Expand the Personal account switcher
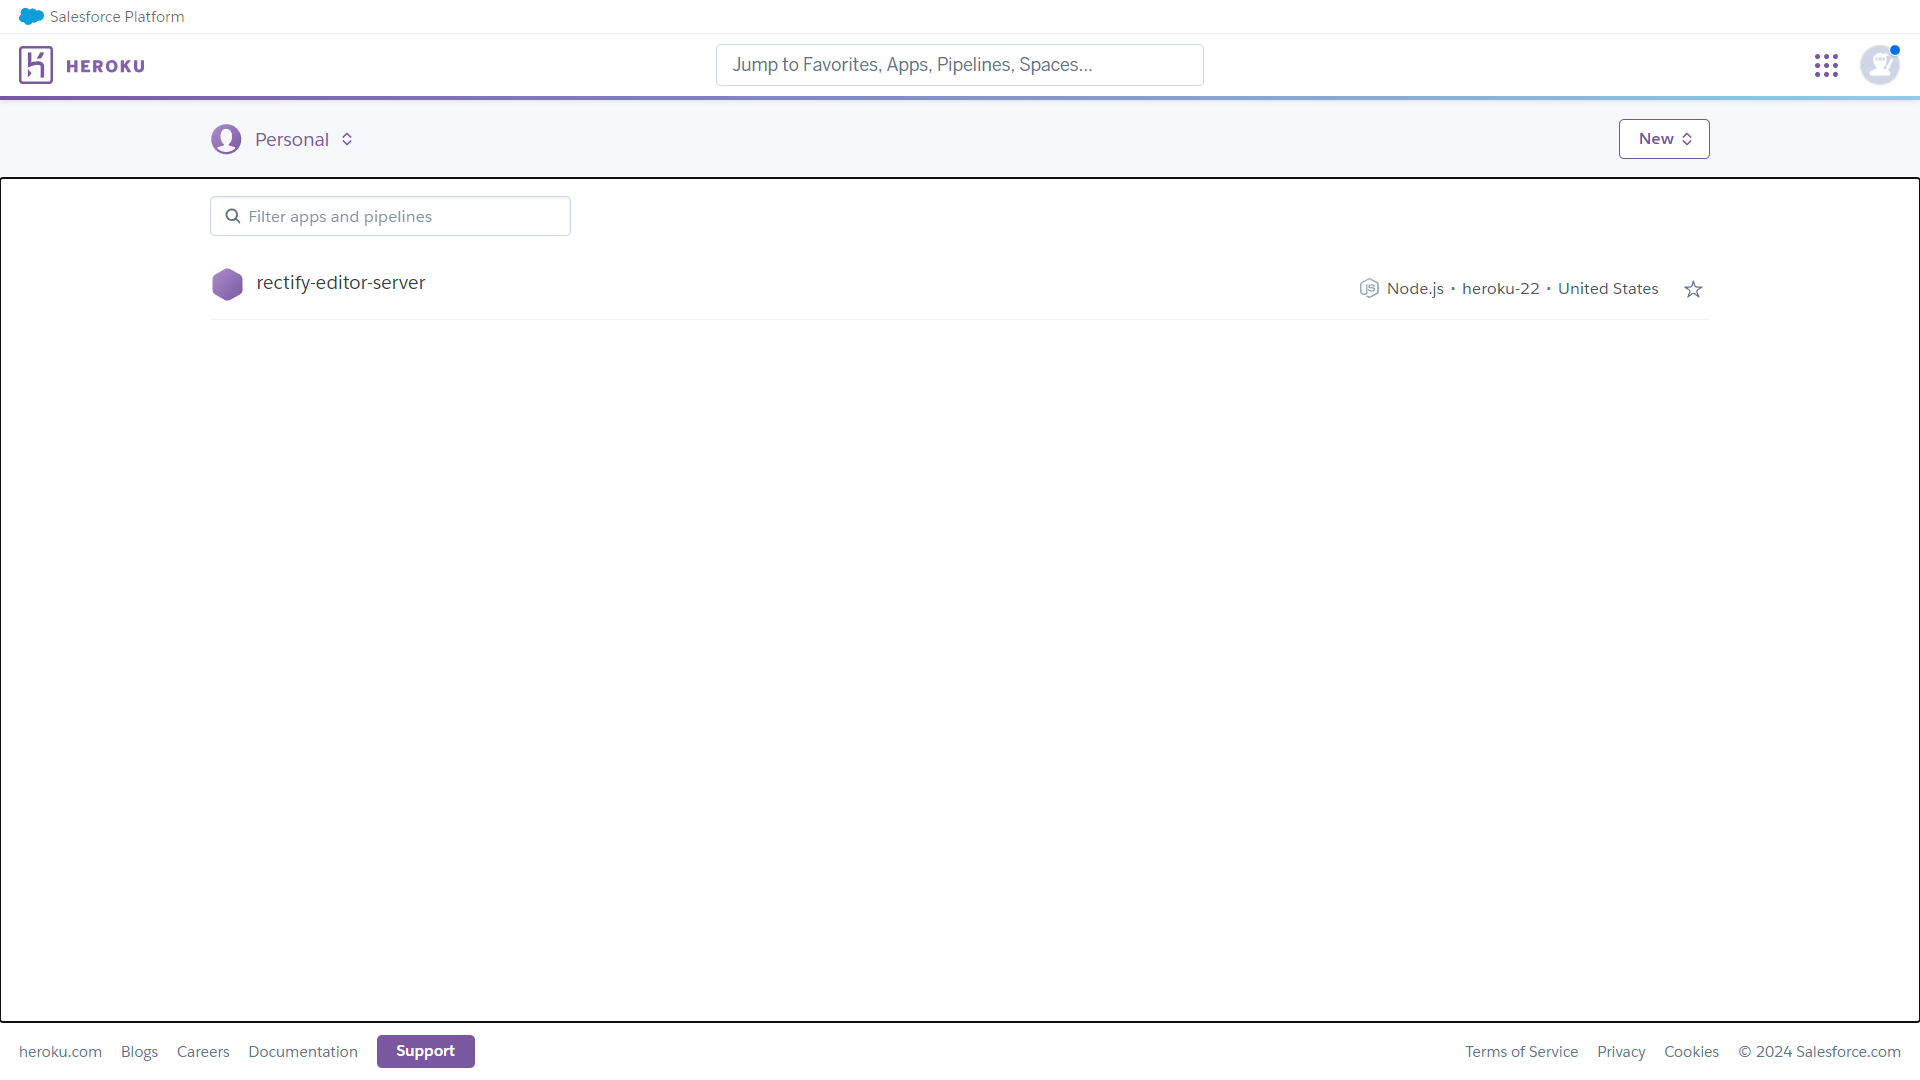The image size is (1920, 1080). coord(346,139)
